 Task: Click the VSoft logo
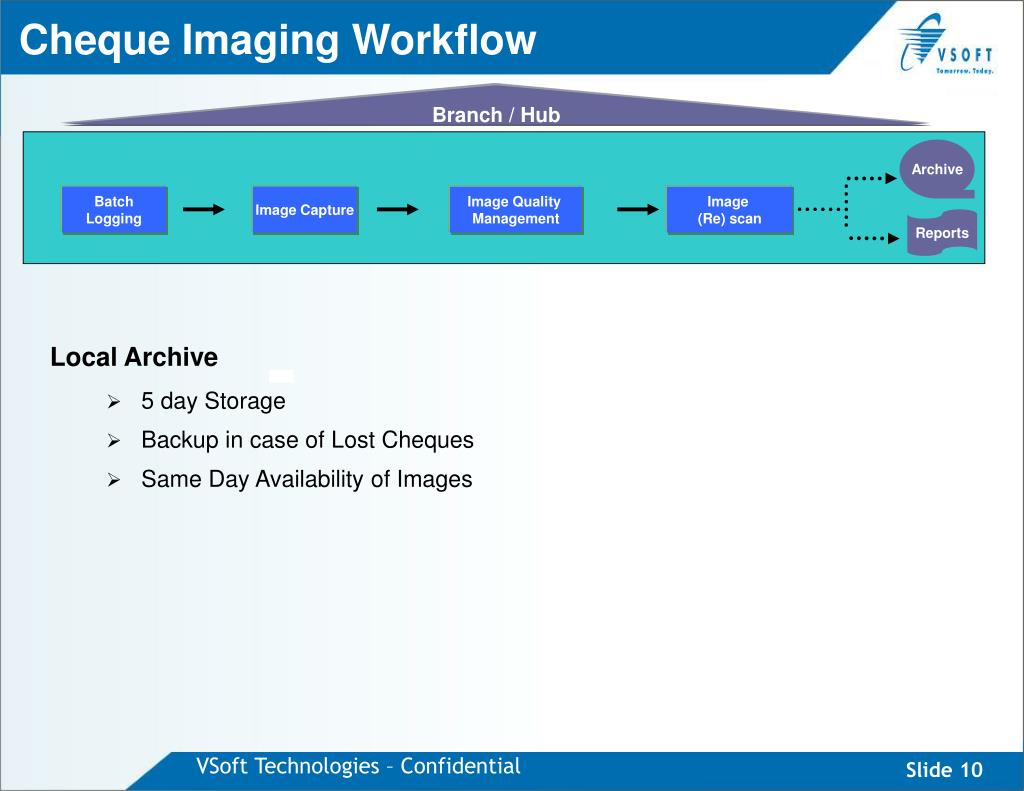click(x=946, y=43)
